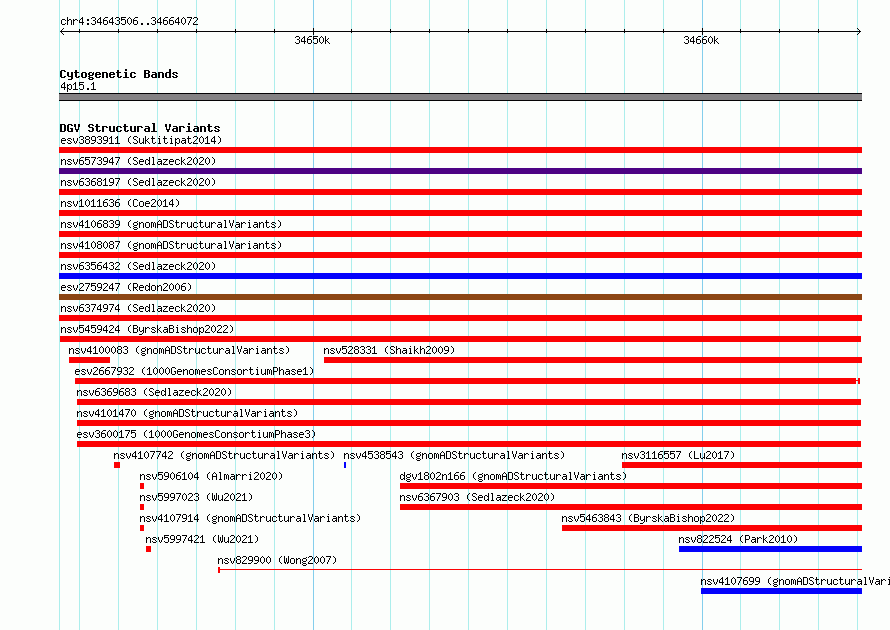Screen dimensions: 890x630
Task: Click the nsv6356432 (Sedlazeck2020) label
Action: click(138, 266)
